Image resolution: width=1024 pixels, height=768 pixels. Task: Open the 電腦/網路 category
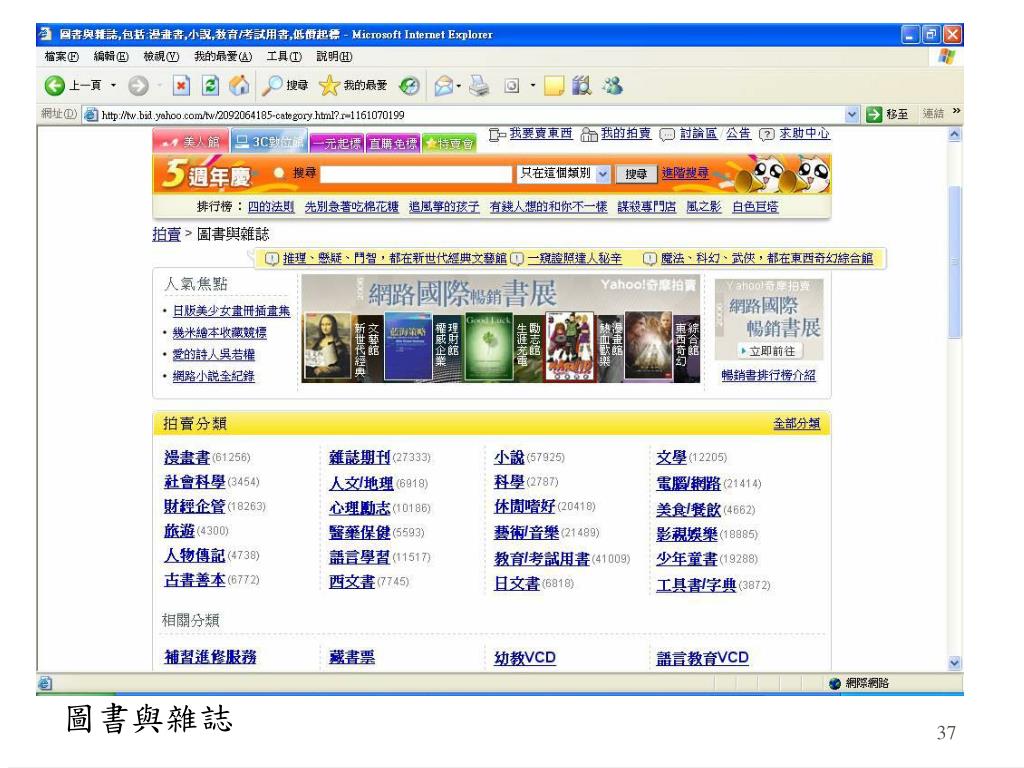tap(688, 483)
